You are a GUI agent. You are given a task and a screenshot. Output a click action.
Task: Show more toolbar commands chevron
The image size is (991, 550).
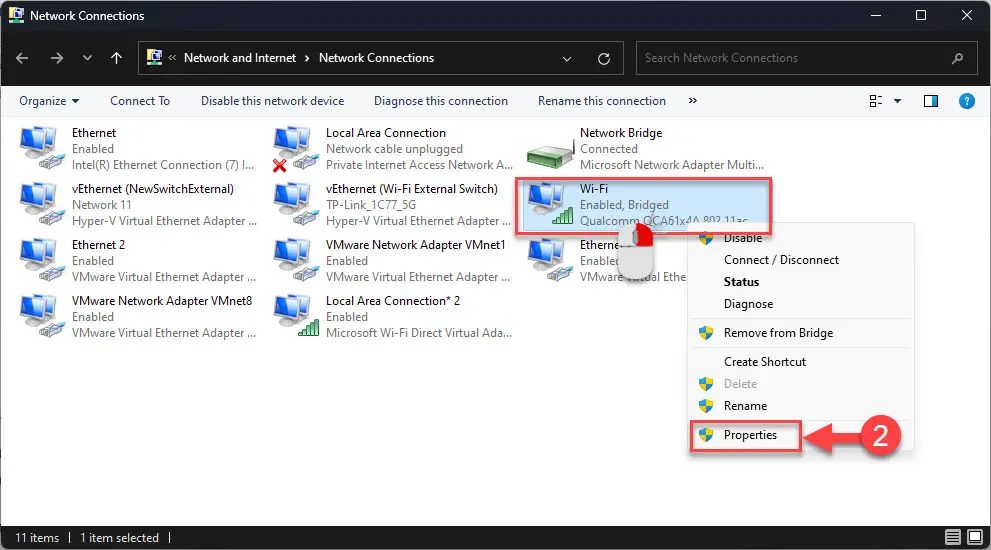tap(692, 101)
